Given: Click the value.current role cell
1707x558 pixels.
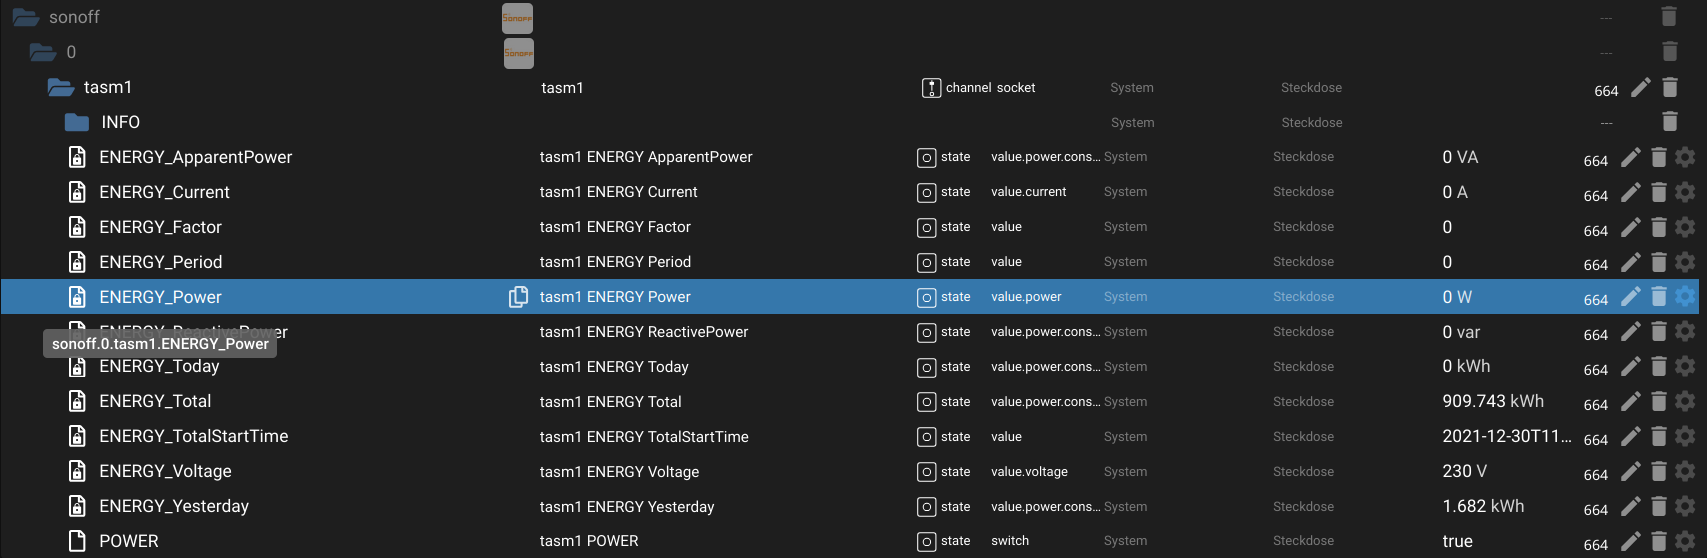Looking at the screenshot, I should pyautogui.click(x=1028, y=192).
